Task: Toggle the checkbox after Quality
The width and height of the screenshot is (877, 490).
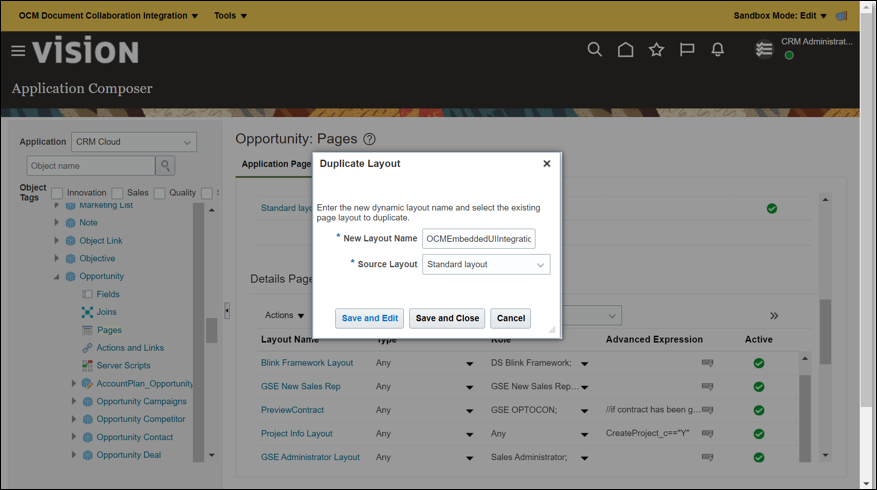Action: point(206,193)
